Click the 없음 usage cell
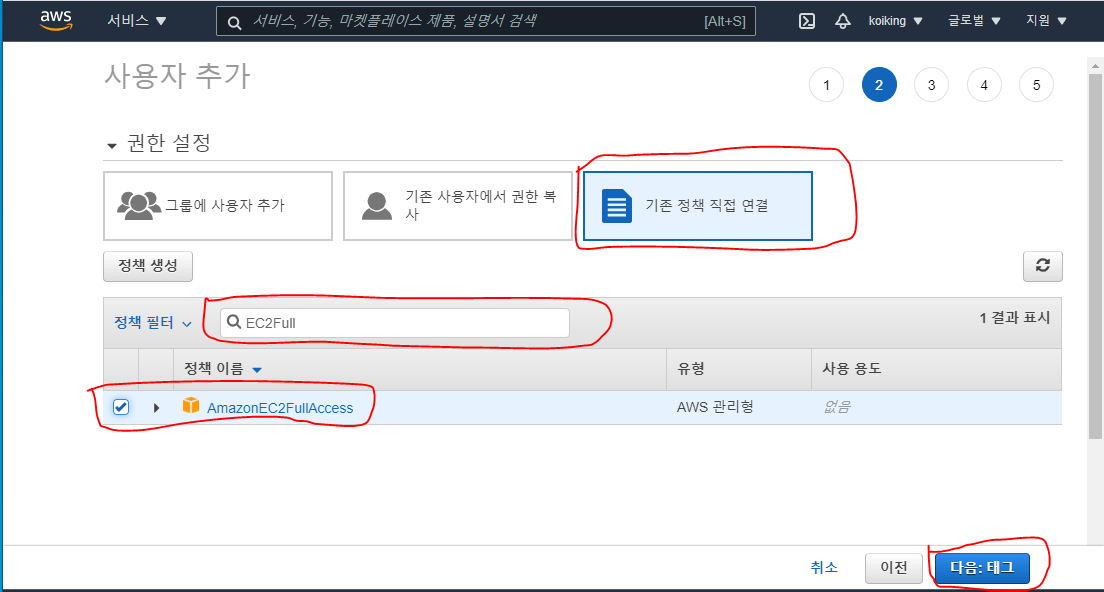 point(836,407)
